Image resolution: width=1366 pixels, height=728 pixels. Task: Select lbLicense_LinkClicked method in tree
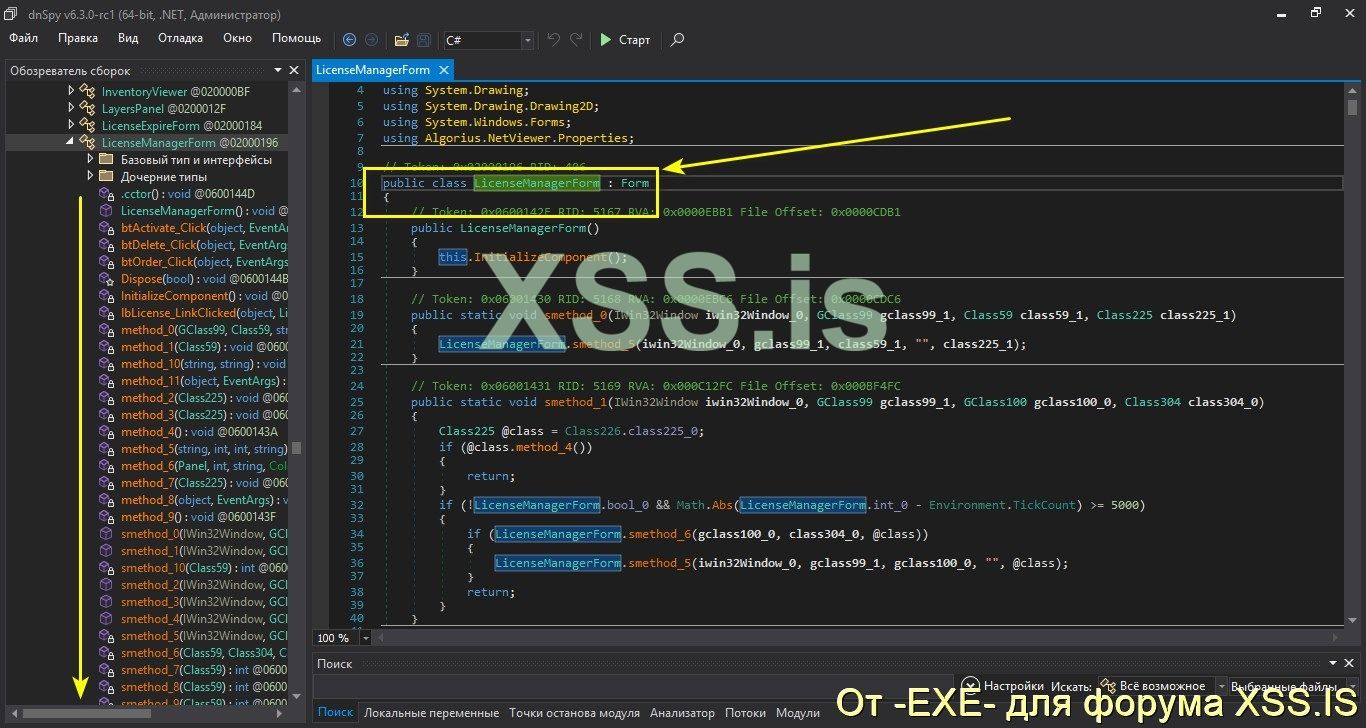click(204, 313)
